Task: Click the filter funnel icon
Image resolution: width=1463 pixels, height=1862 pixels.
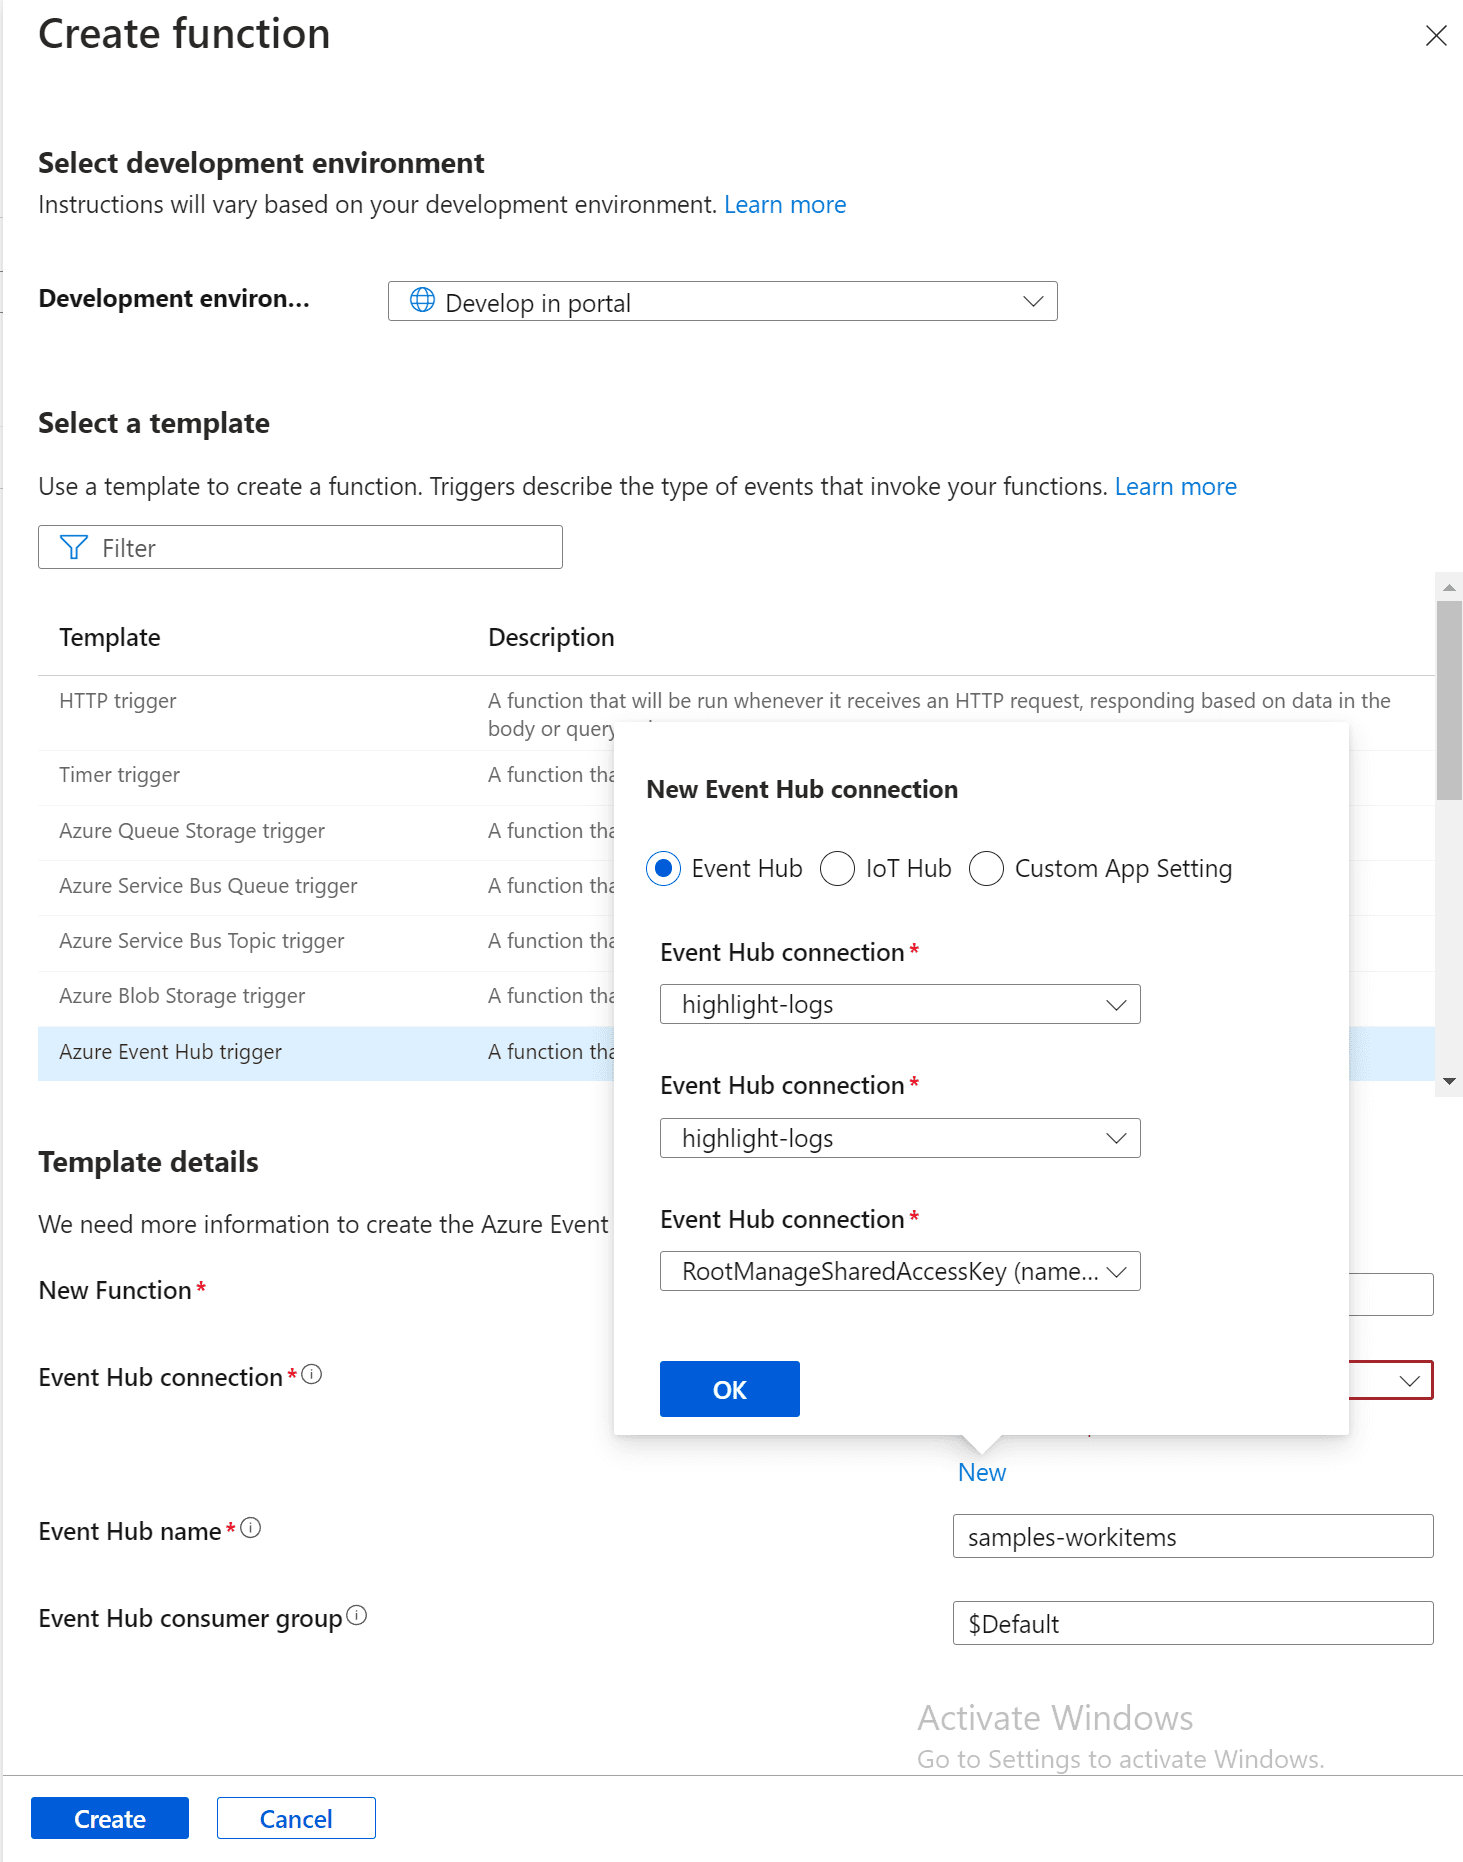Action: [73, 547]
